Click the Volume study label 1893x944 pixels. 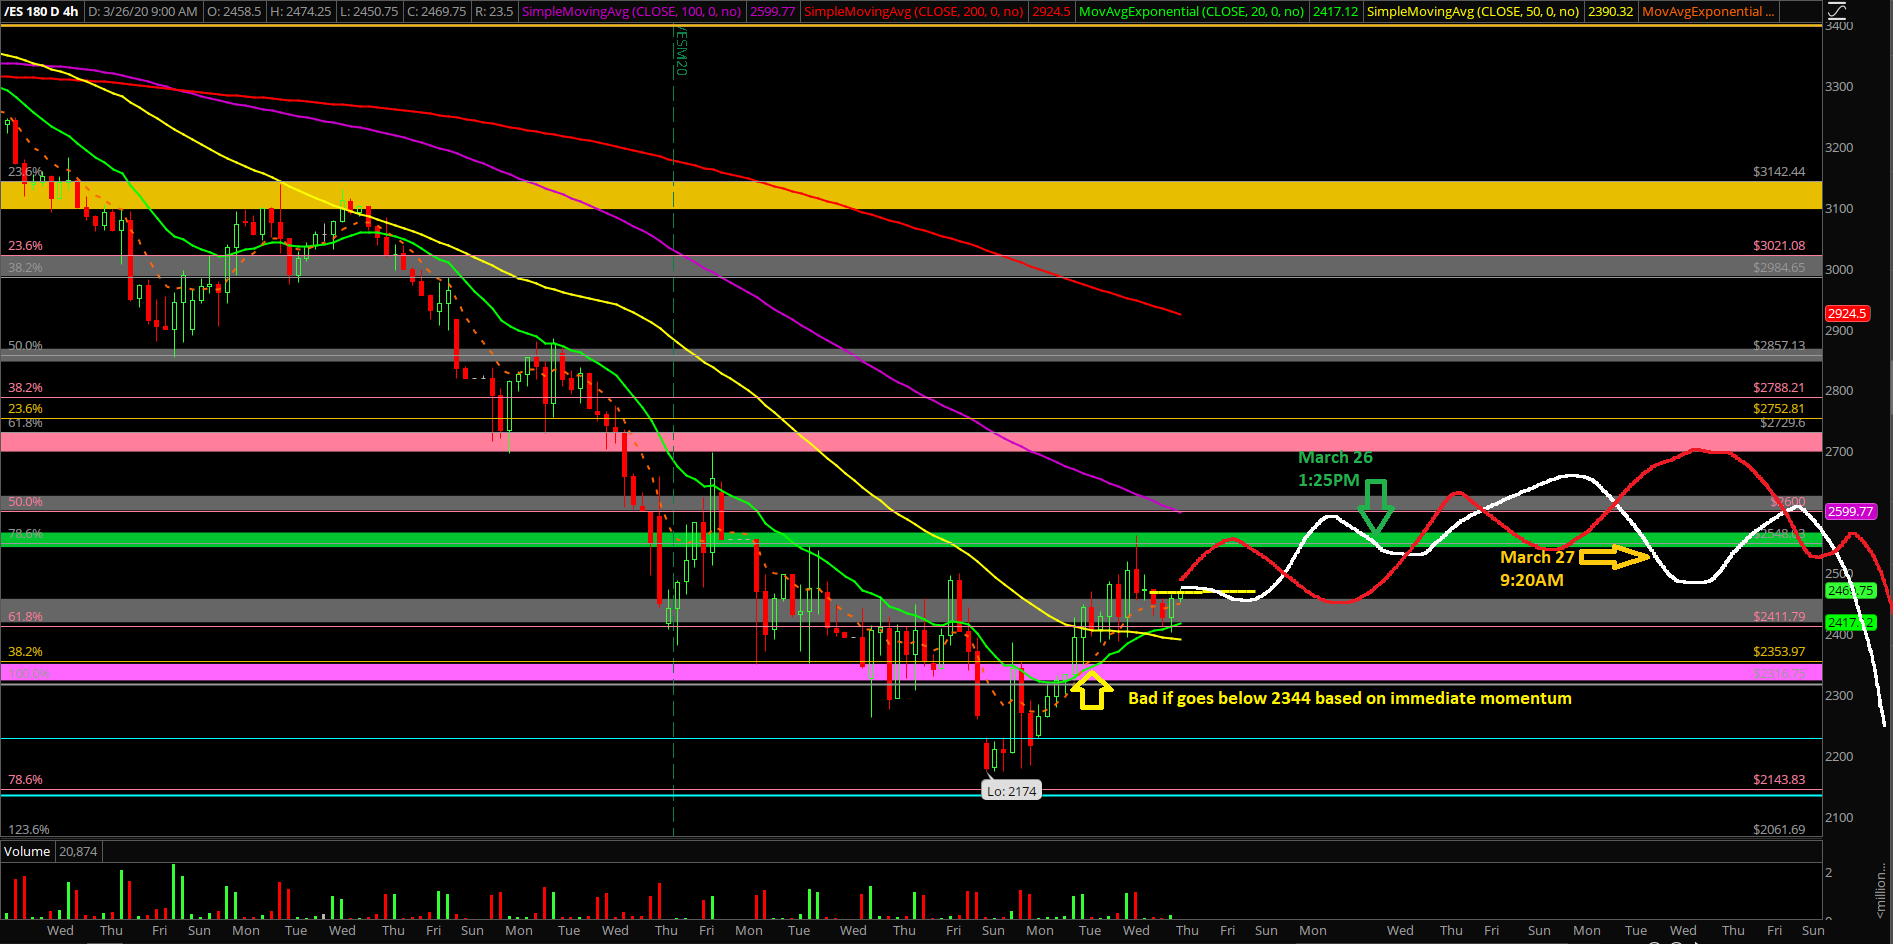pyautogui.click(x=27, y=851)
